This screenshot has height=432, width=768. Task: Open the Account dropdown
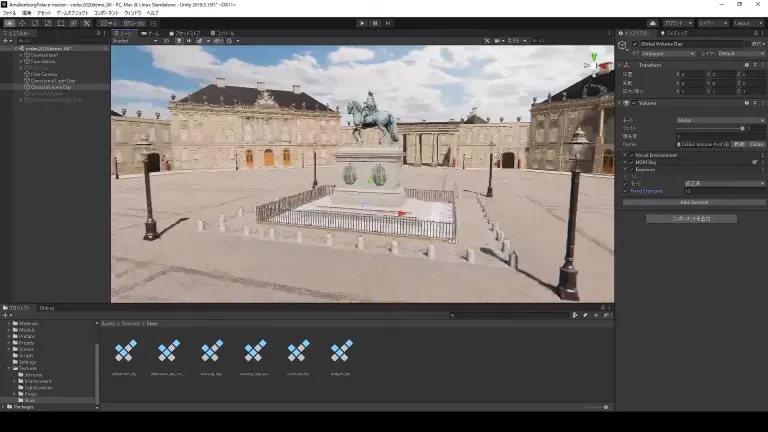pos(678,23)
